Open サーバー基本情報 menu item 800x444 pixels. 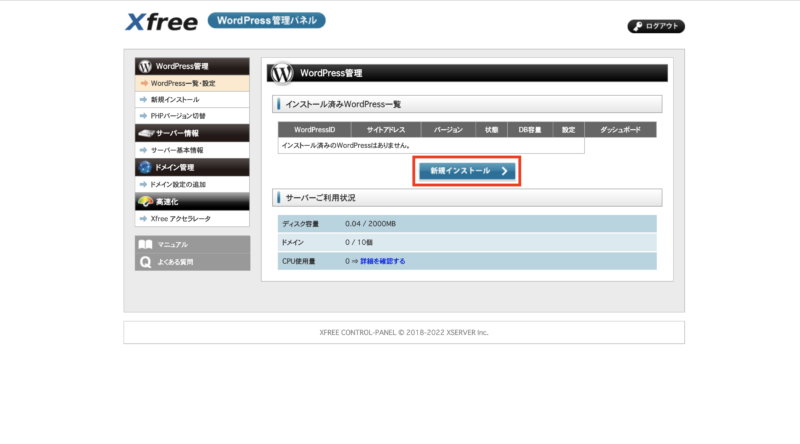click(x=192, y=150)
